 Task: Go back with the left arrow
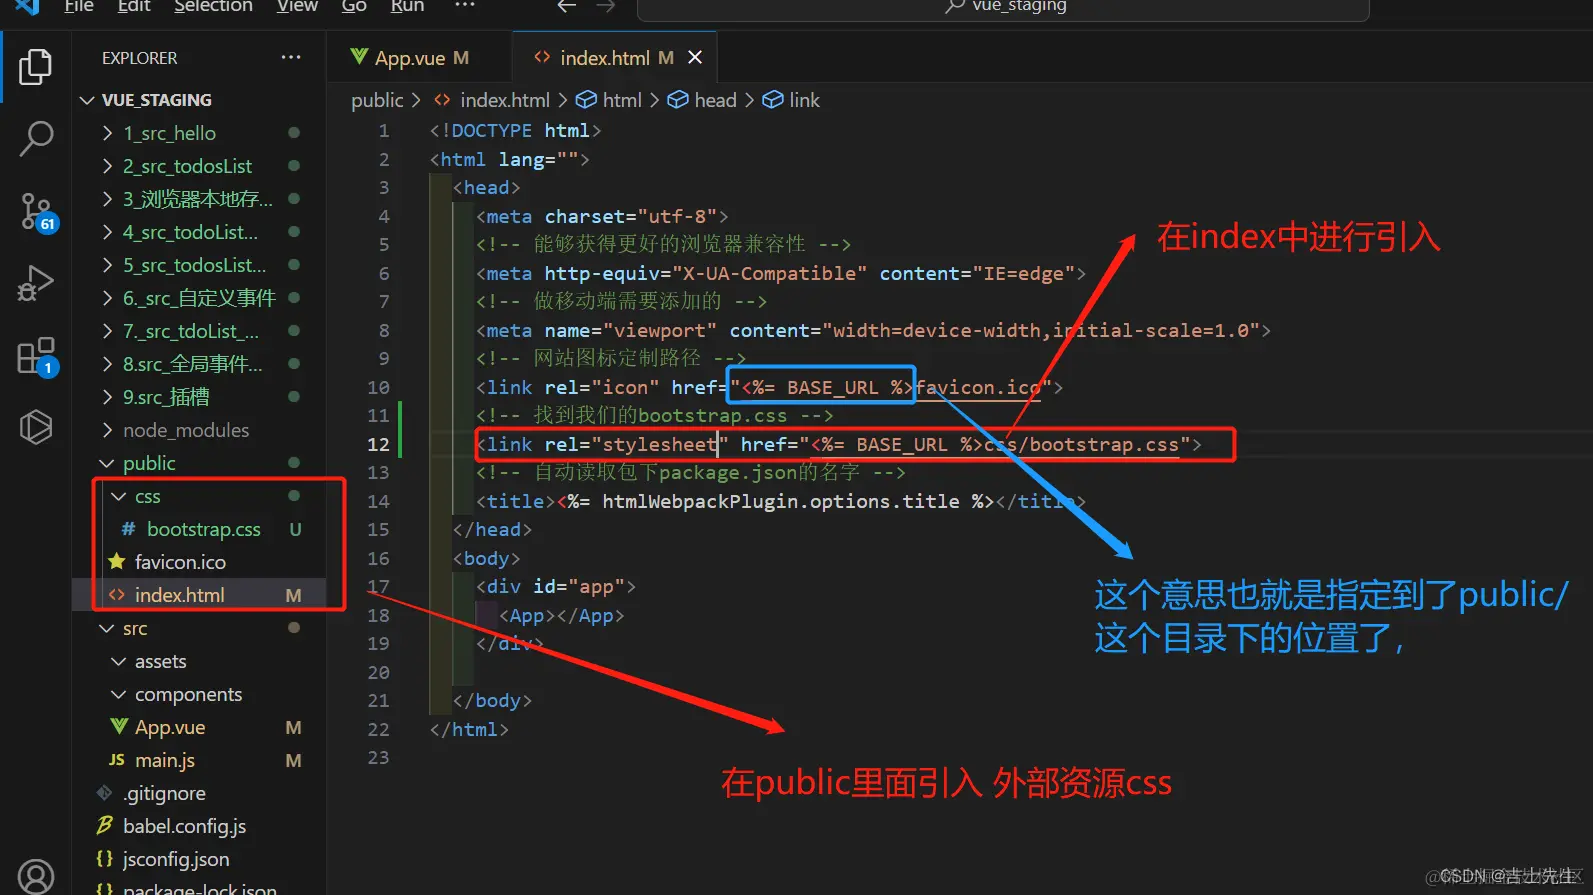pyautogui.click(x=567, y=6)
